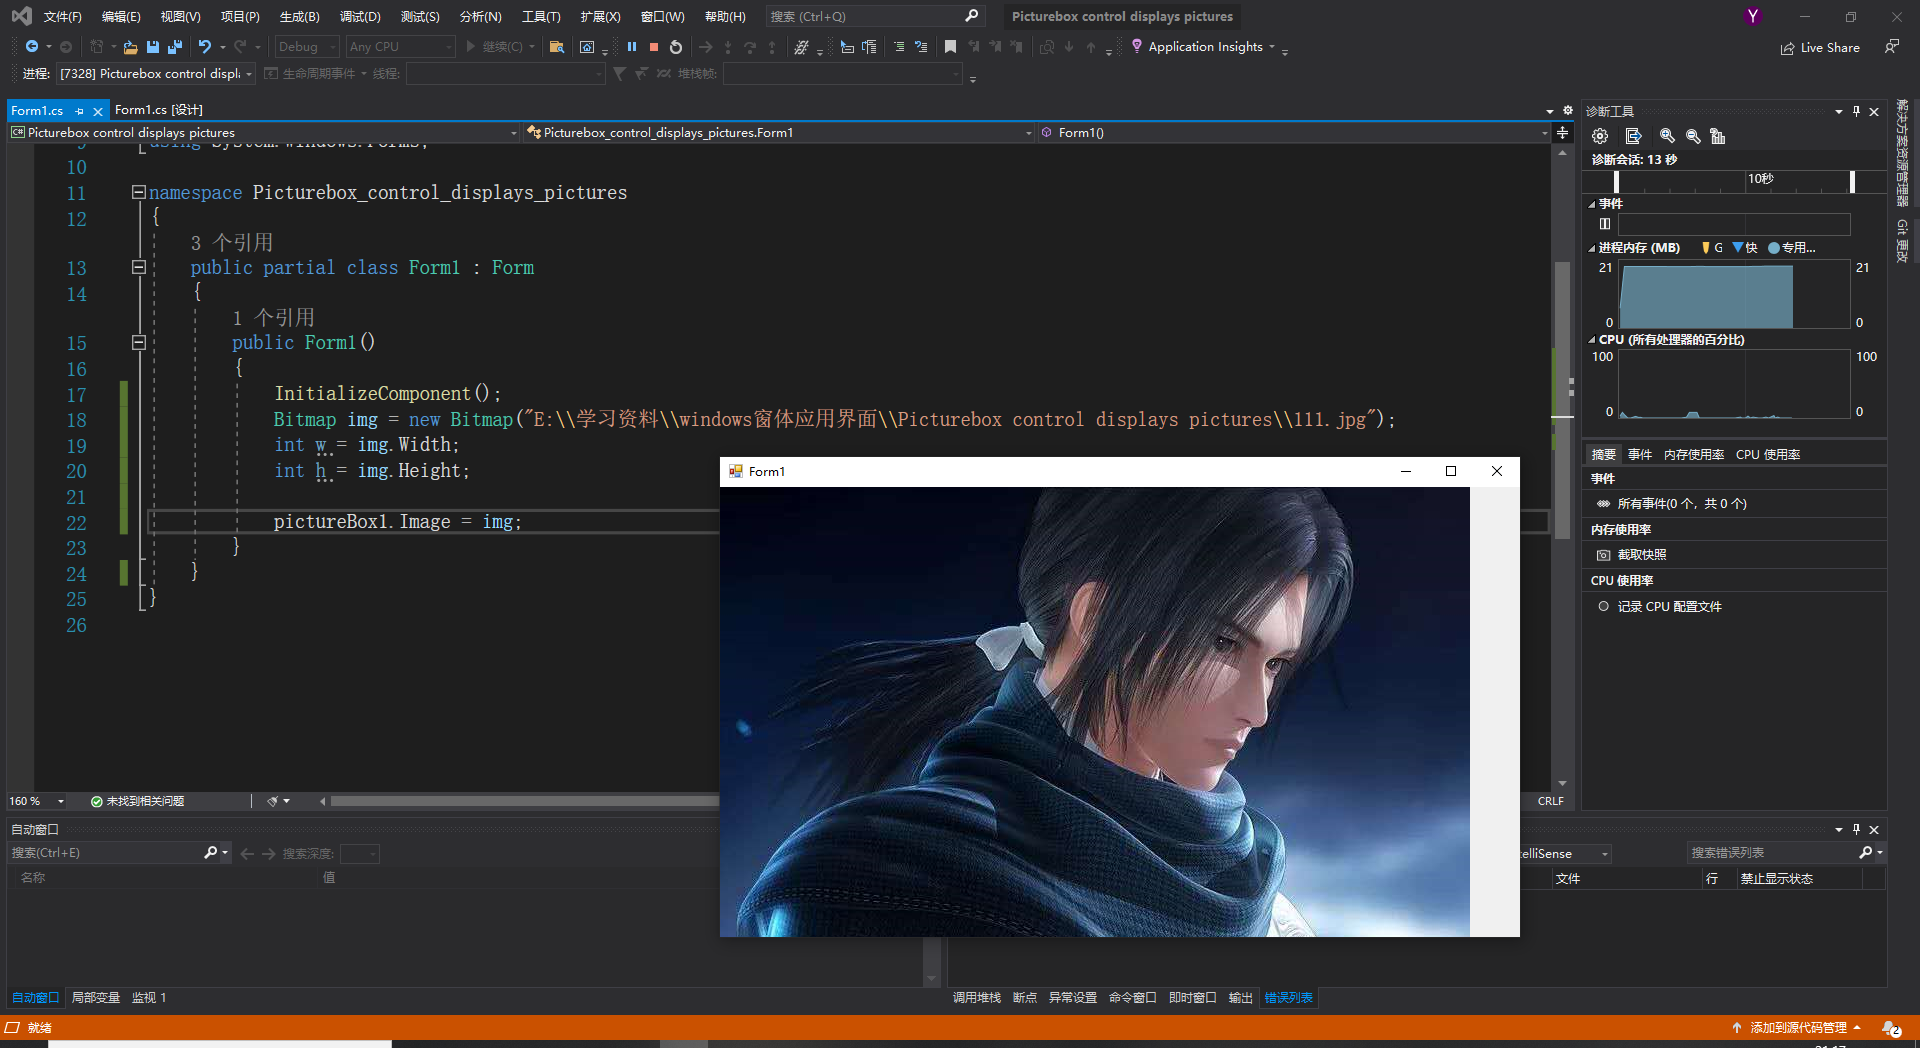The height and width of the screenshot is (1048, 1920).
Task: Click the 记录 CPU 配置文件 button
Action: pyautogui.click(x=1667, y=606)
